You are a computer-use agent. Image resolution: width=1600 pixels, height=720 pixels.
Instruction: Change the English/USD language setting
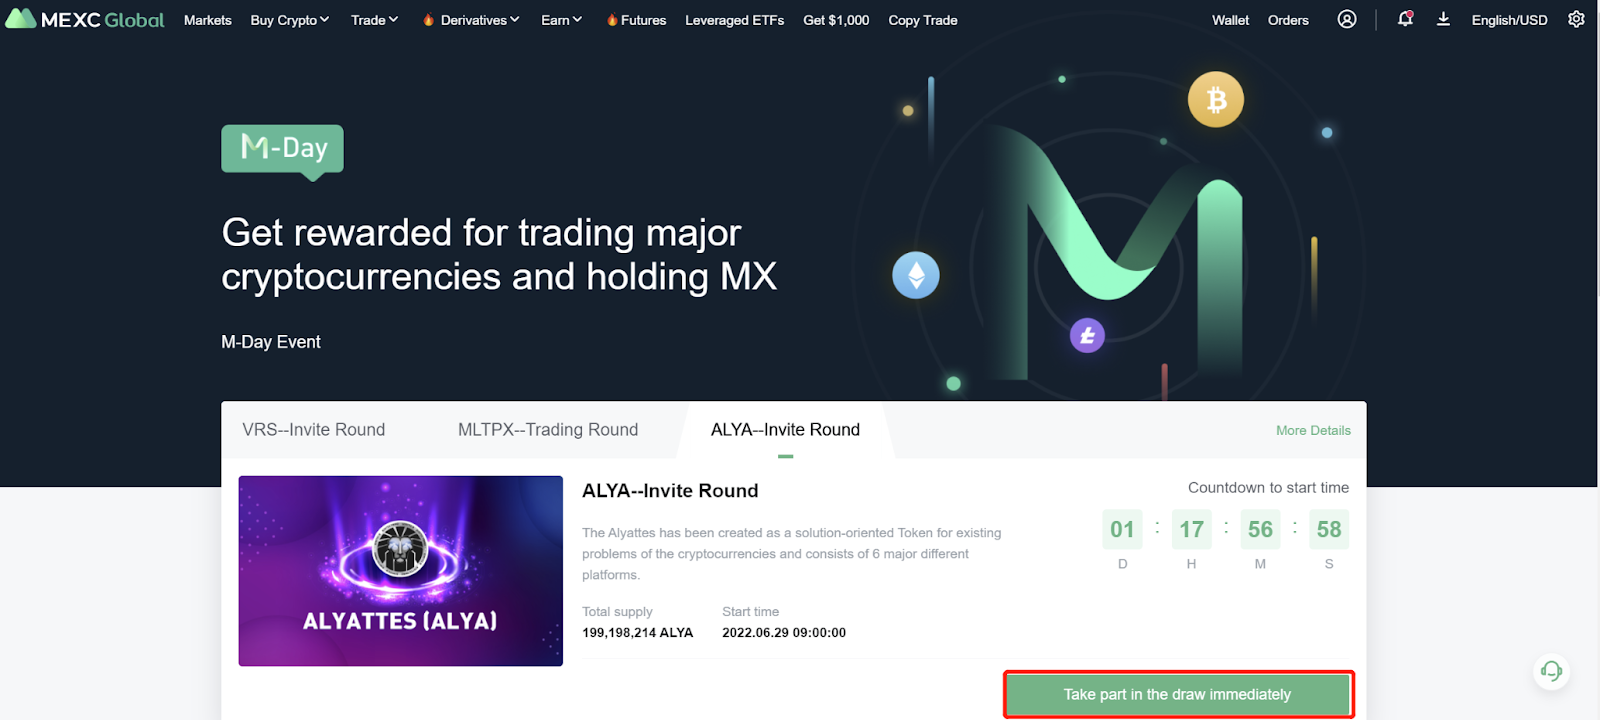pyautogui.click(x=1509, y=20)
